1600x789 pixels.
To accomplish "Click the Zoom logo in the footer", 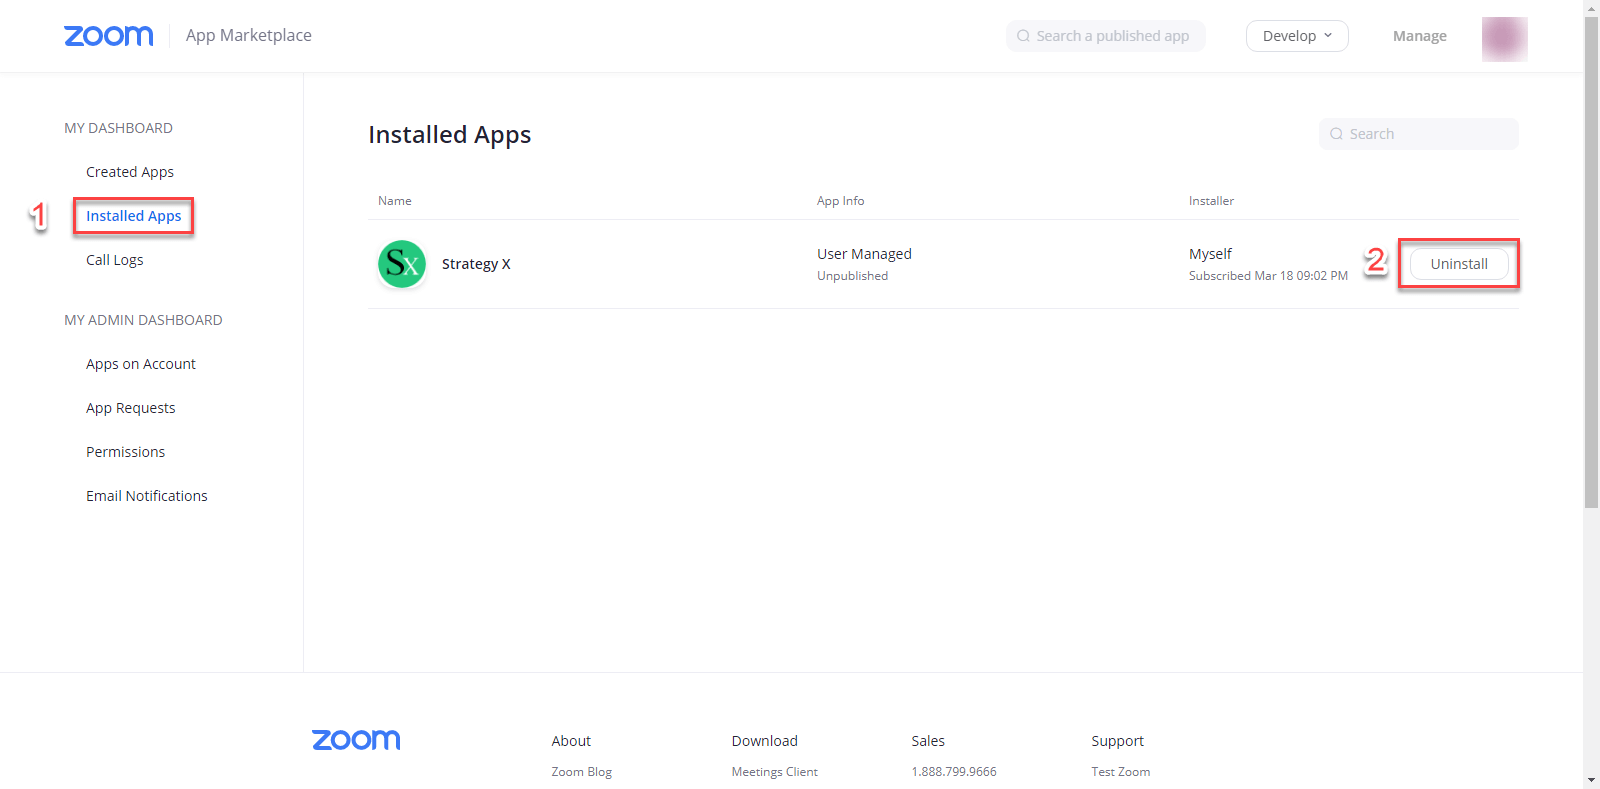I will click(x=356, y=740).
